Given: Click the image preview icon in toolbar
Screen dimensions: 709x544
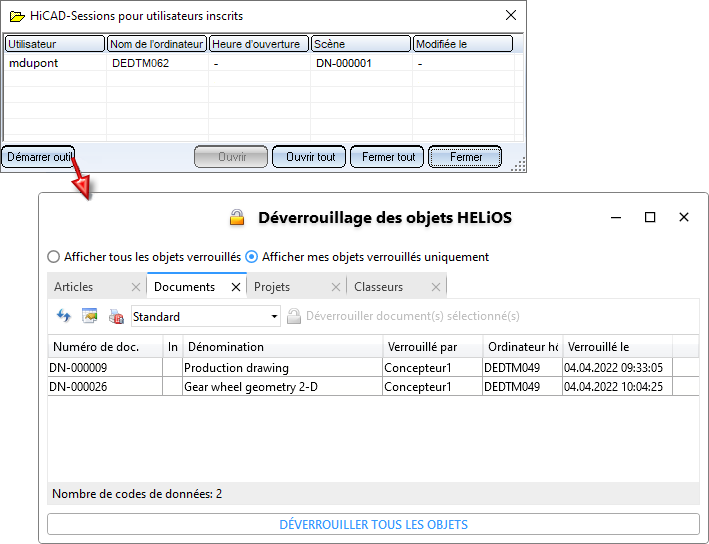Looking at the screenshot, I should (90, 316).
